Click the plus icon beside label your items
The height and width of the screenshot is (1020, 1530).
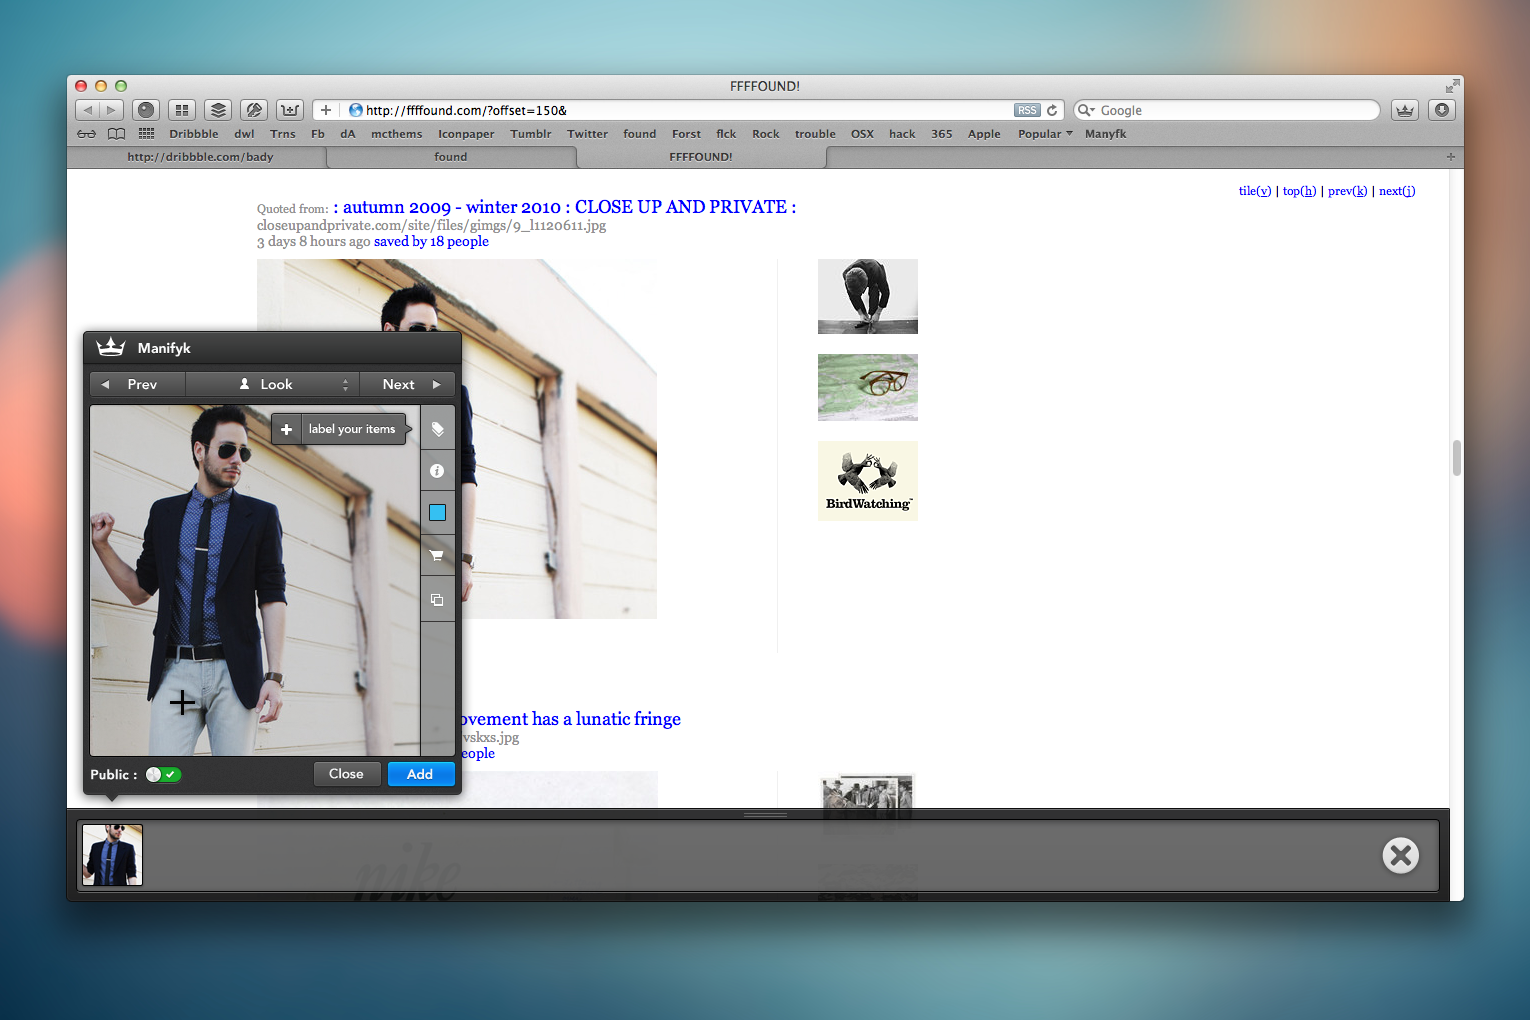(x=286, y=429)
